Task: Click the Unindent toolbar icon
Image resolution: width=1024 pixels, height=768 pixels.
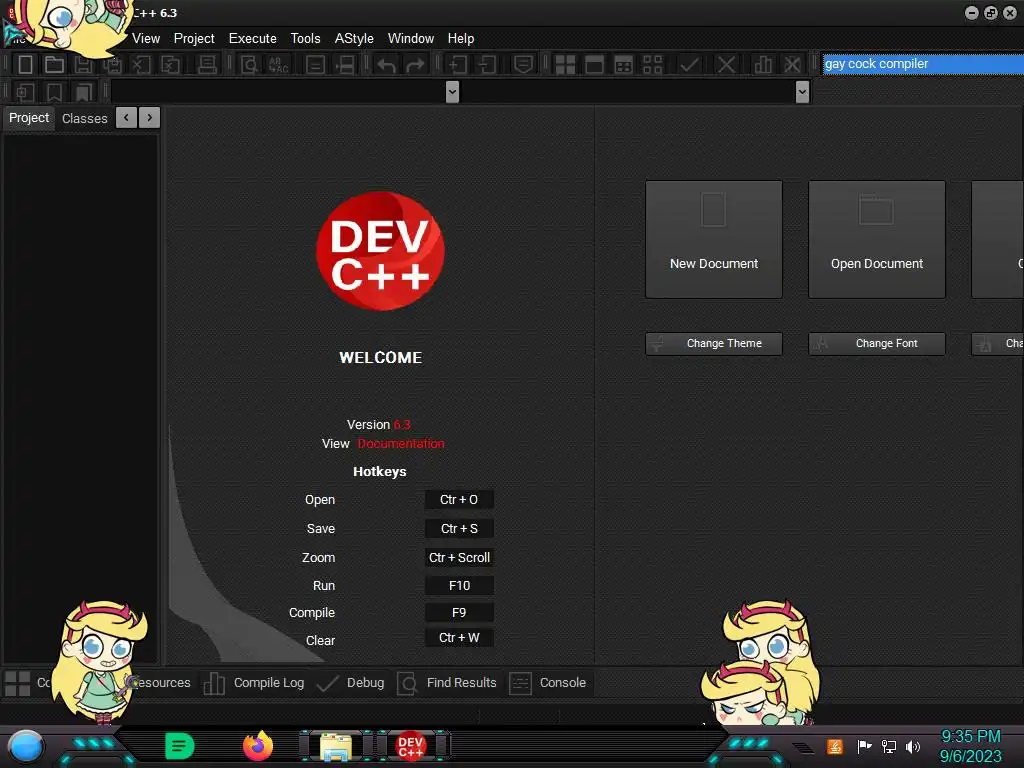Action: point(487,64)
